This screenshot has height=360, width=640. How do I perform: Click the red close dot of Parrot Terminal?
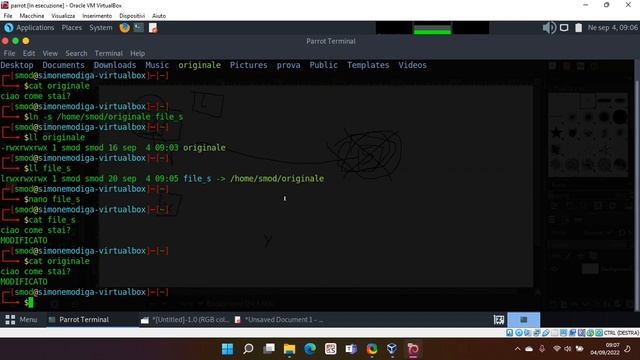click(5, 41)
